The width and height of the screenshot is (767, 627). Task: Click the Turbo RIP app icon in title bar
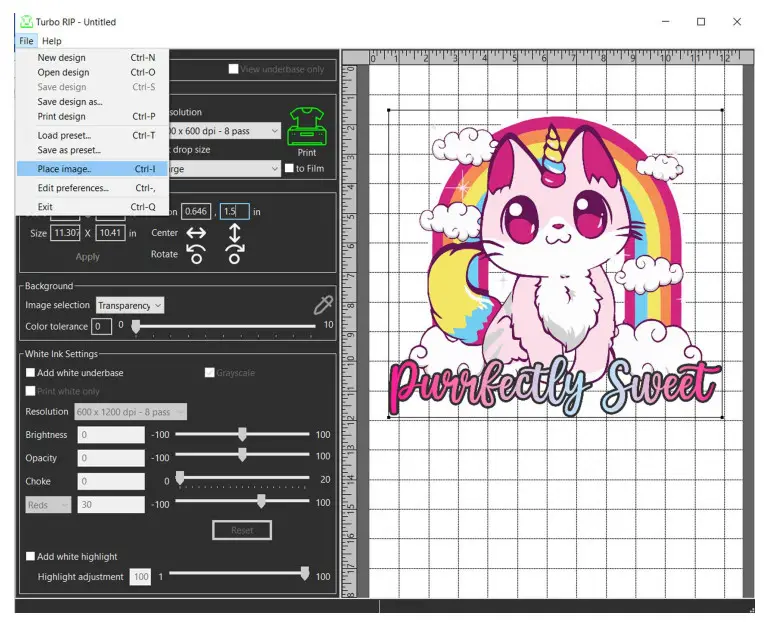26,22
